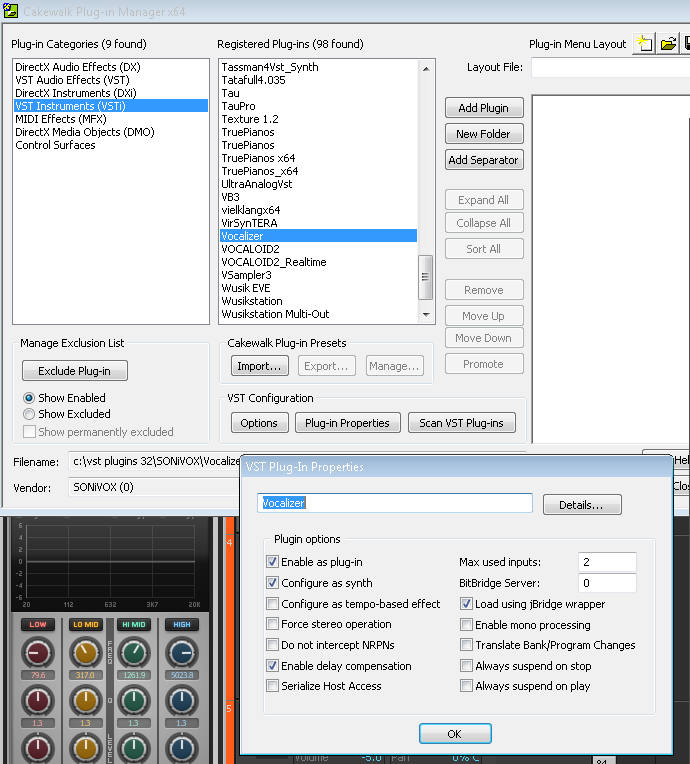This screenshot has width=690, height=764.
Task: Check Configure as tempo-based effect
Action: click(x=272, y=604)
